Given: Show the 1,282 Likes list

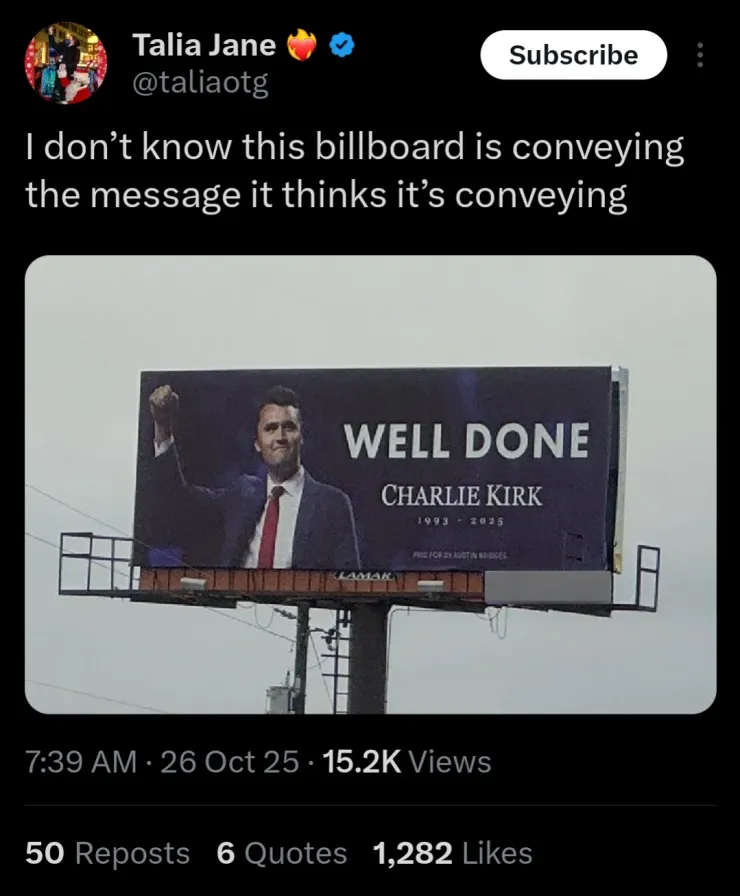Looking at the screenshot, I should coord(452,853).
